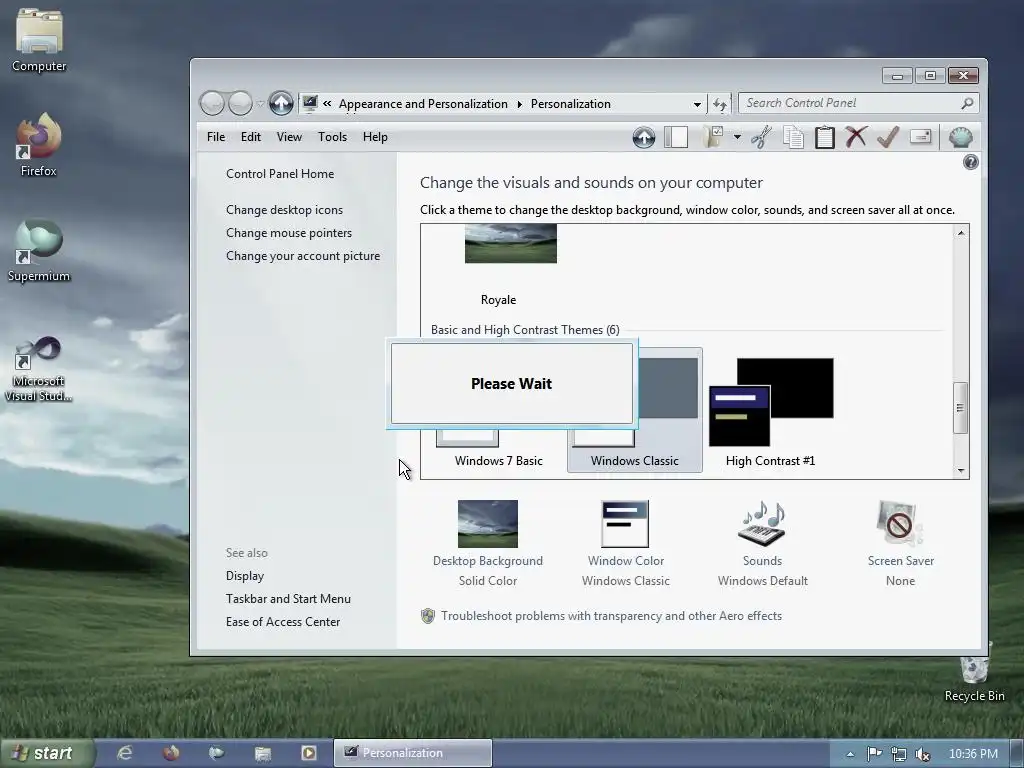Launch Internet Explorer from taskbar
Viewport: 1024px width, 768px height.
tap(124, 753)
